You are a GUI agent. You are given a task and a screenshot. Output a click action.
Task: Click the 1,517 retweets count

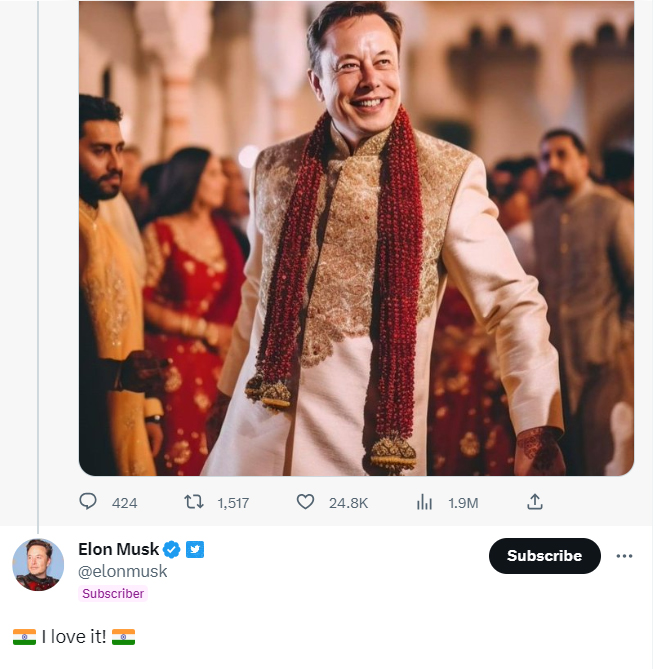[x=232, y=503]
